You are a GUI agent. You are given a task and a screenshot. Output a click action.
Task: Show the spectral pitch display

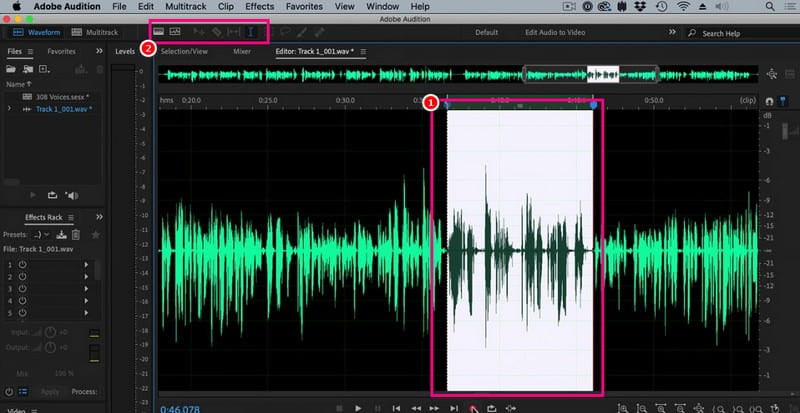[x=175, y=32]
